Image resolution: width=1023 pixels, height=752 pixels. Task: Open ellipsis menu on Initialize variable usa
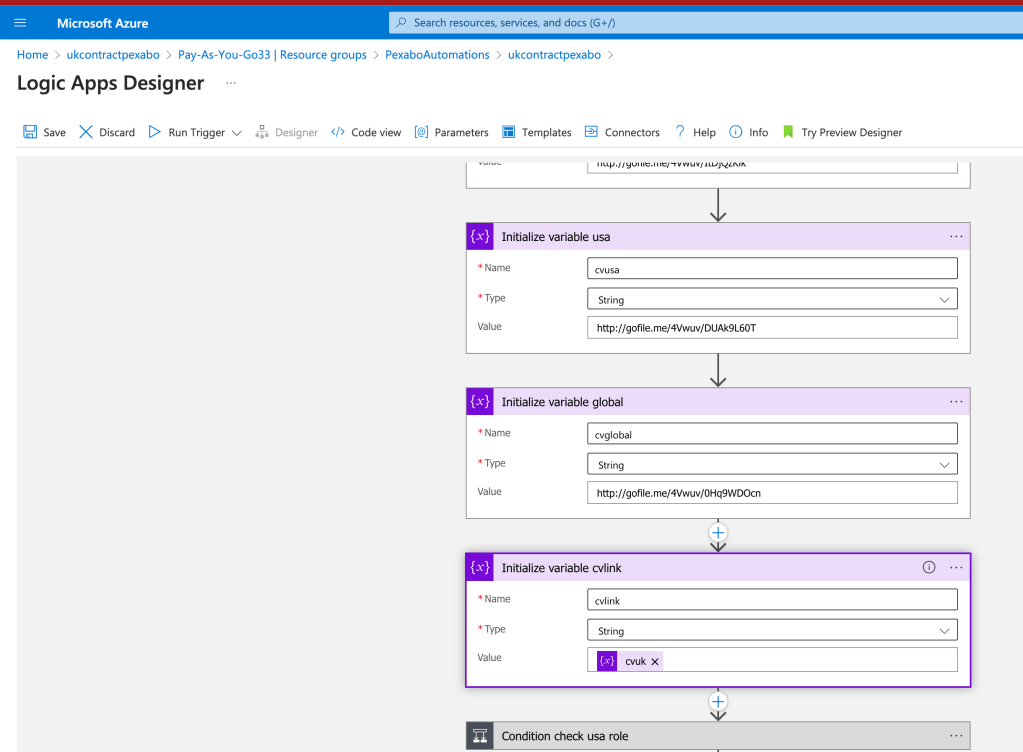click(956, 237)
